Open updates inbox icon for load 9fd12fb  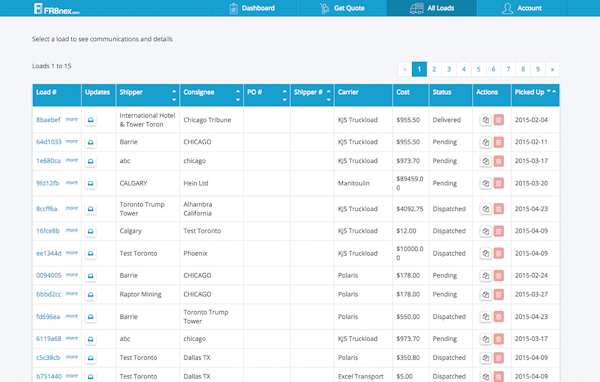[x=90, y=183]
